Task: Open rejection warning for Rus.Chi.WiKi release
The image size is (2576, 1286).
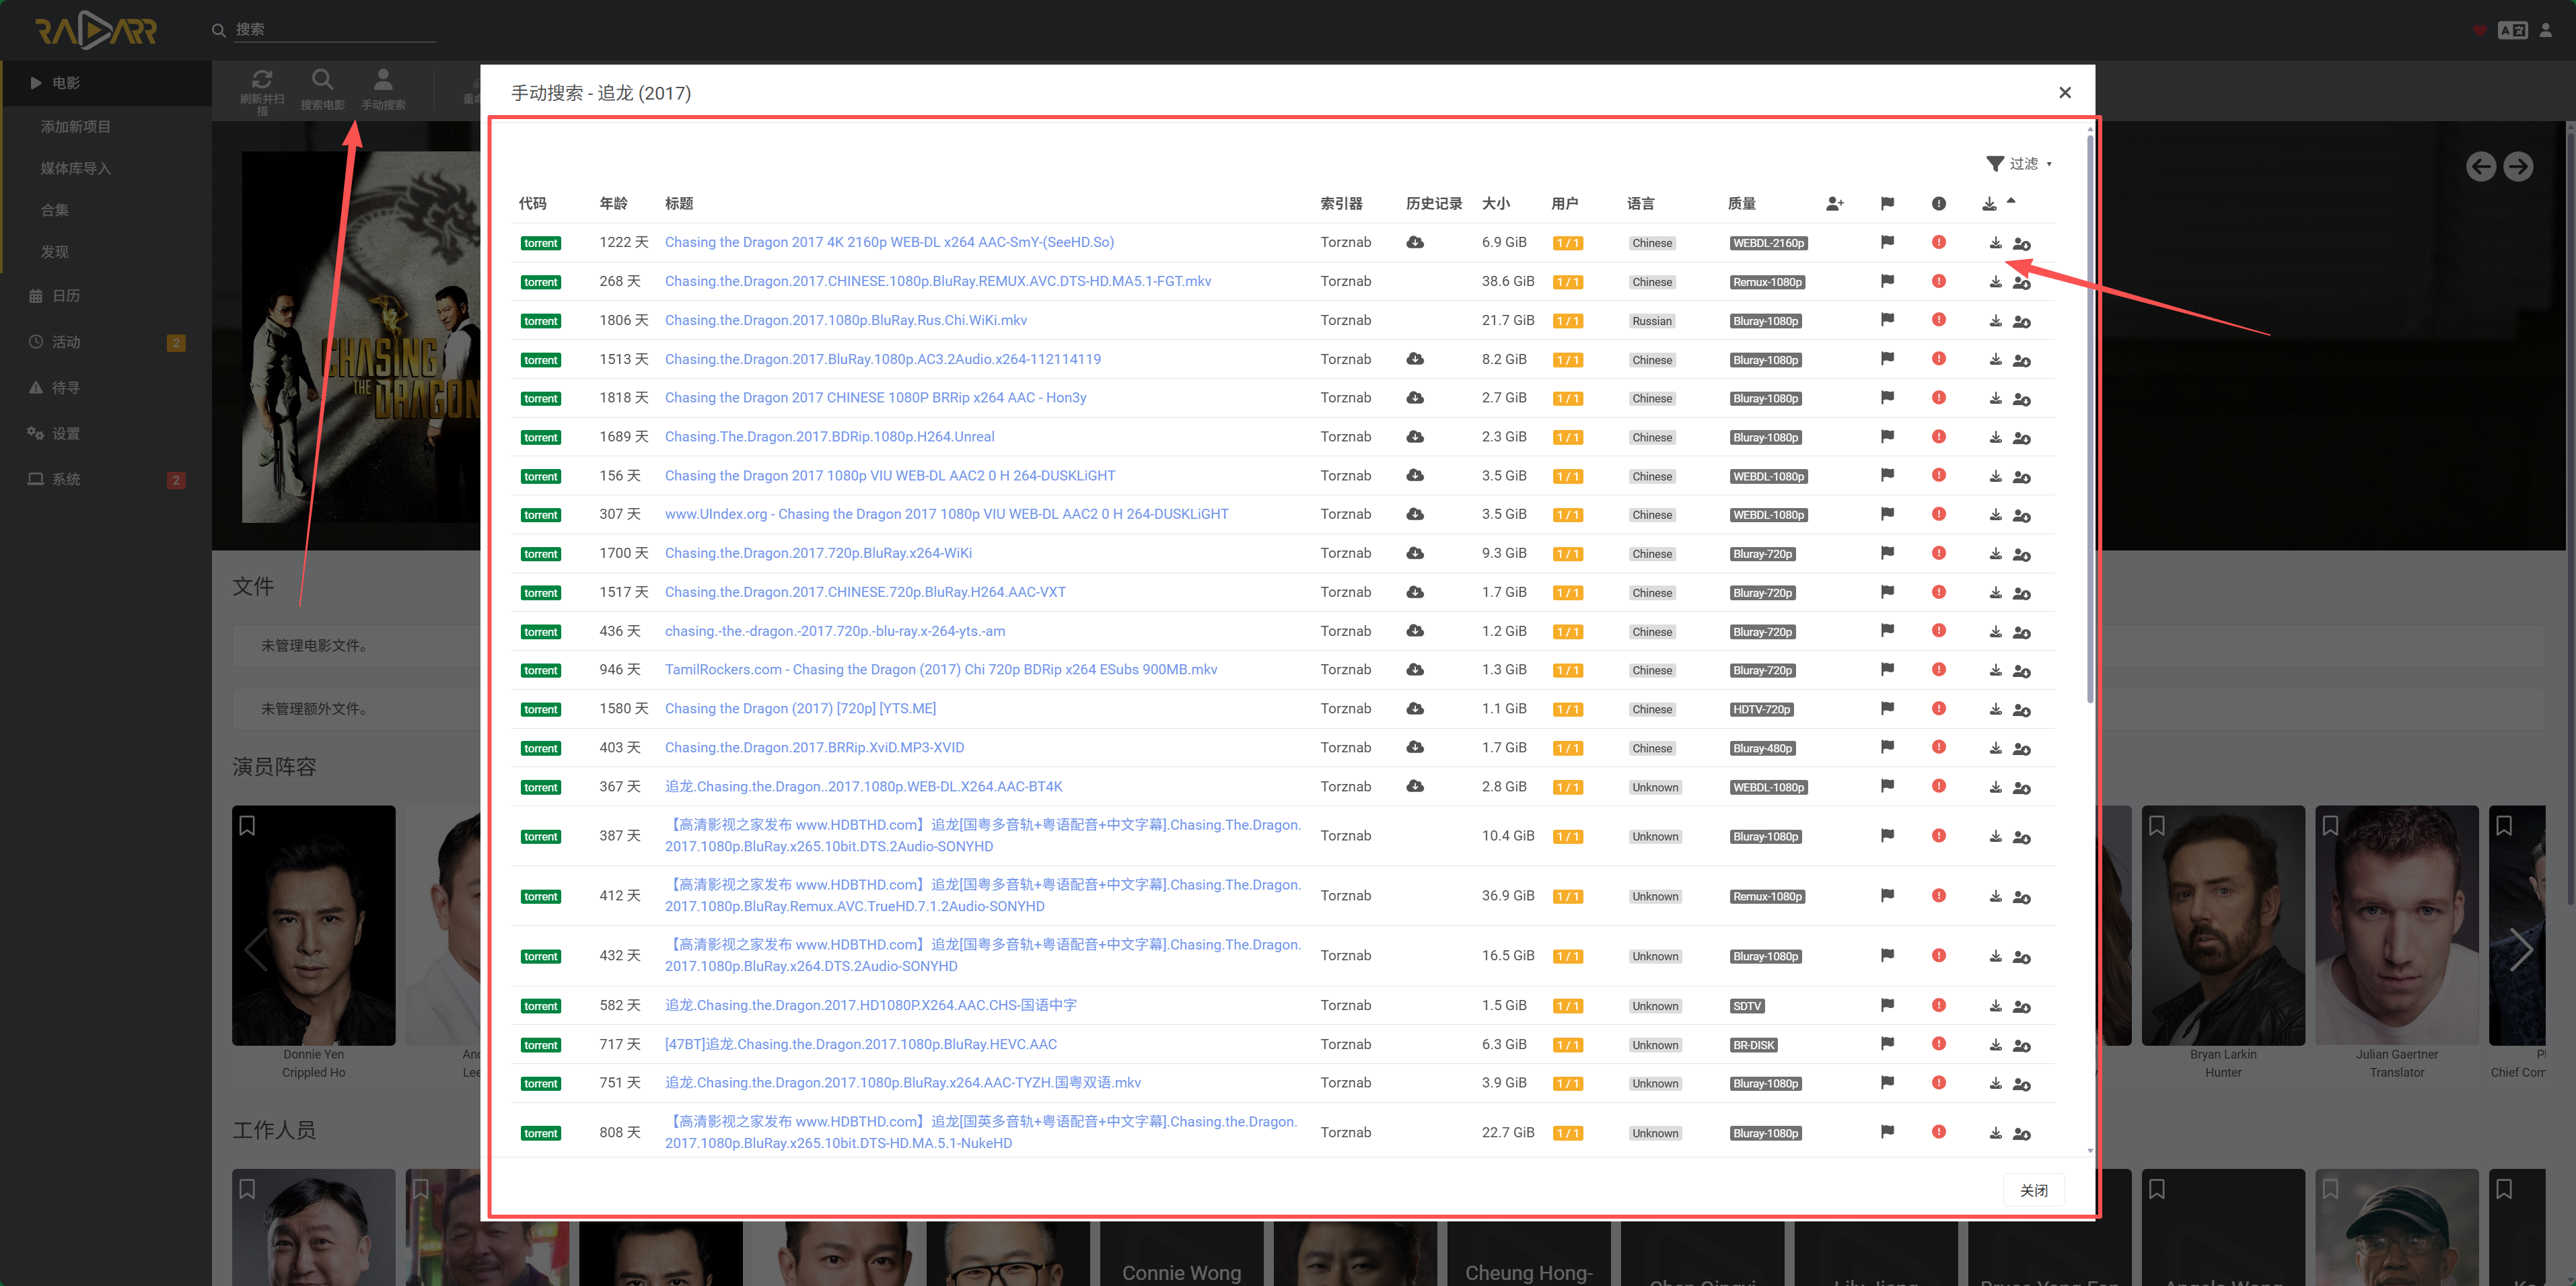Action: coord(1939,320)
